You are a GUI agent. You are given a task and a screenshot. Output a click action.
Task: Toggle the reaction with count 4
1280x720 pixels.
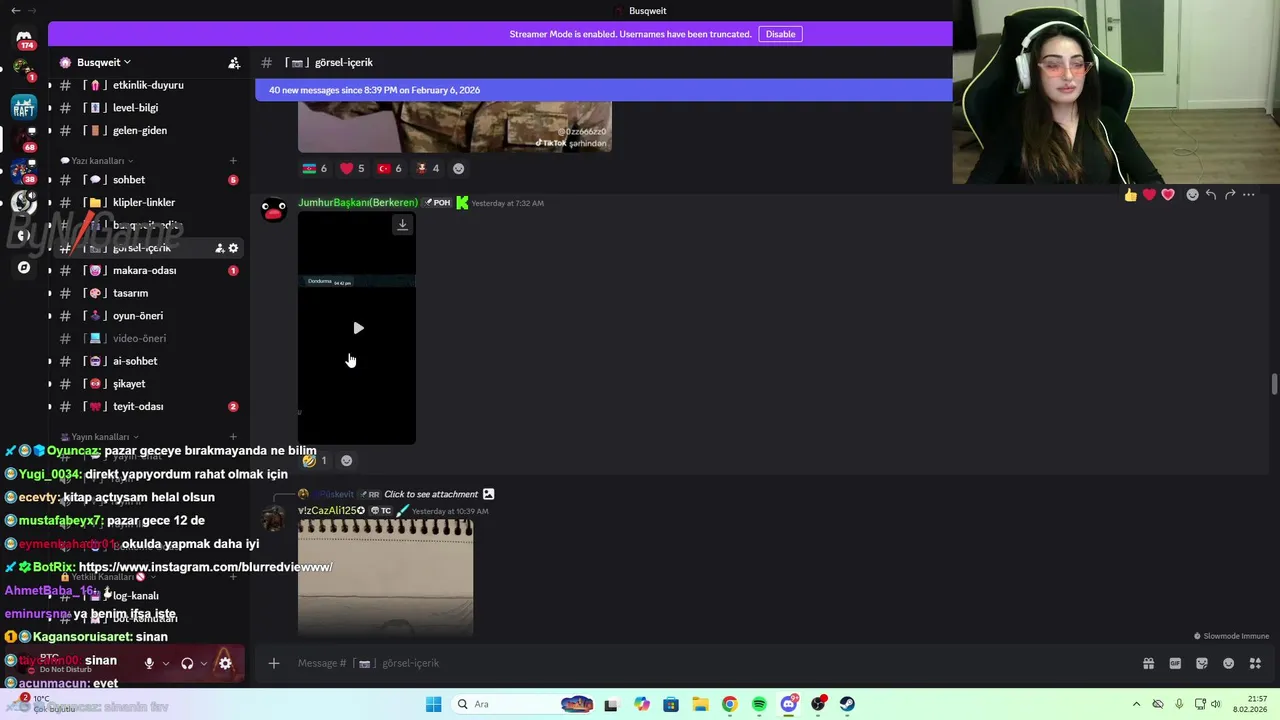click(427, 169)
